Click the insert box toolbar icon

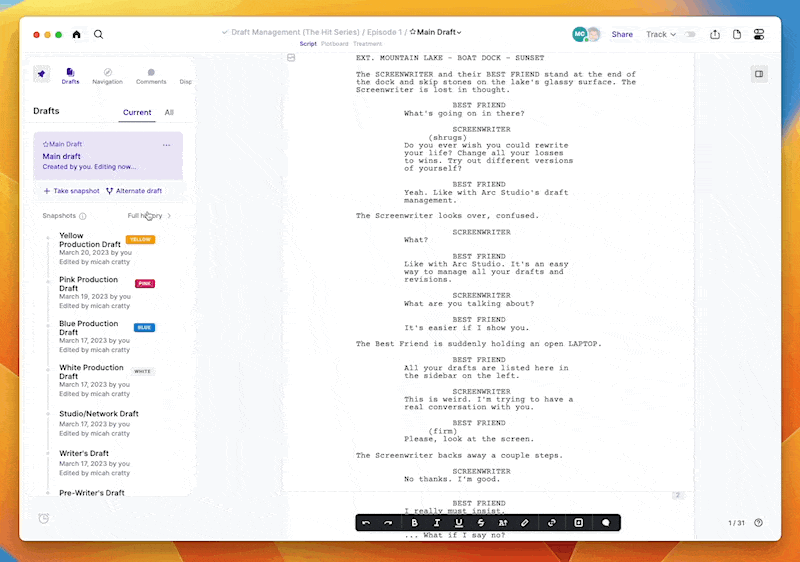pos(579,523)
